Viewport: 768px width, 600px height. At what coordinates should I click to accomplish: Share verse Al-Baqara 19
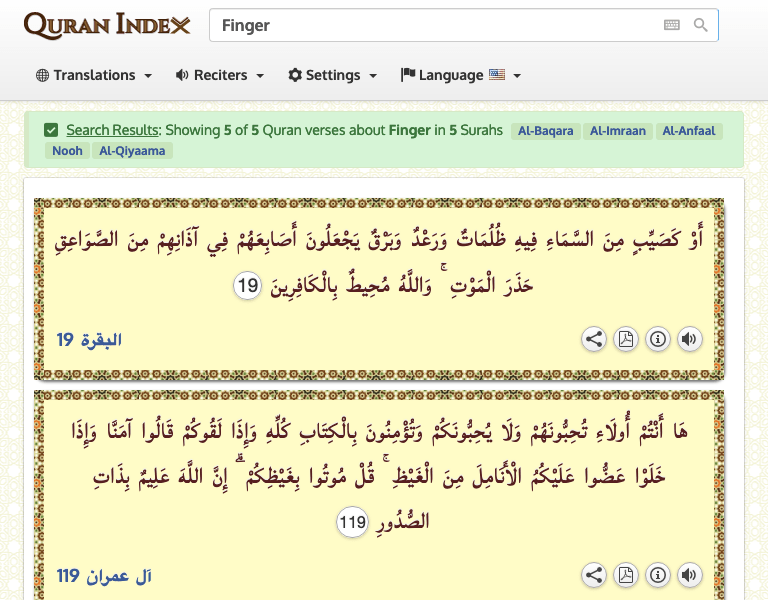pos(594,339)
